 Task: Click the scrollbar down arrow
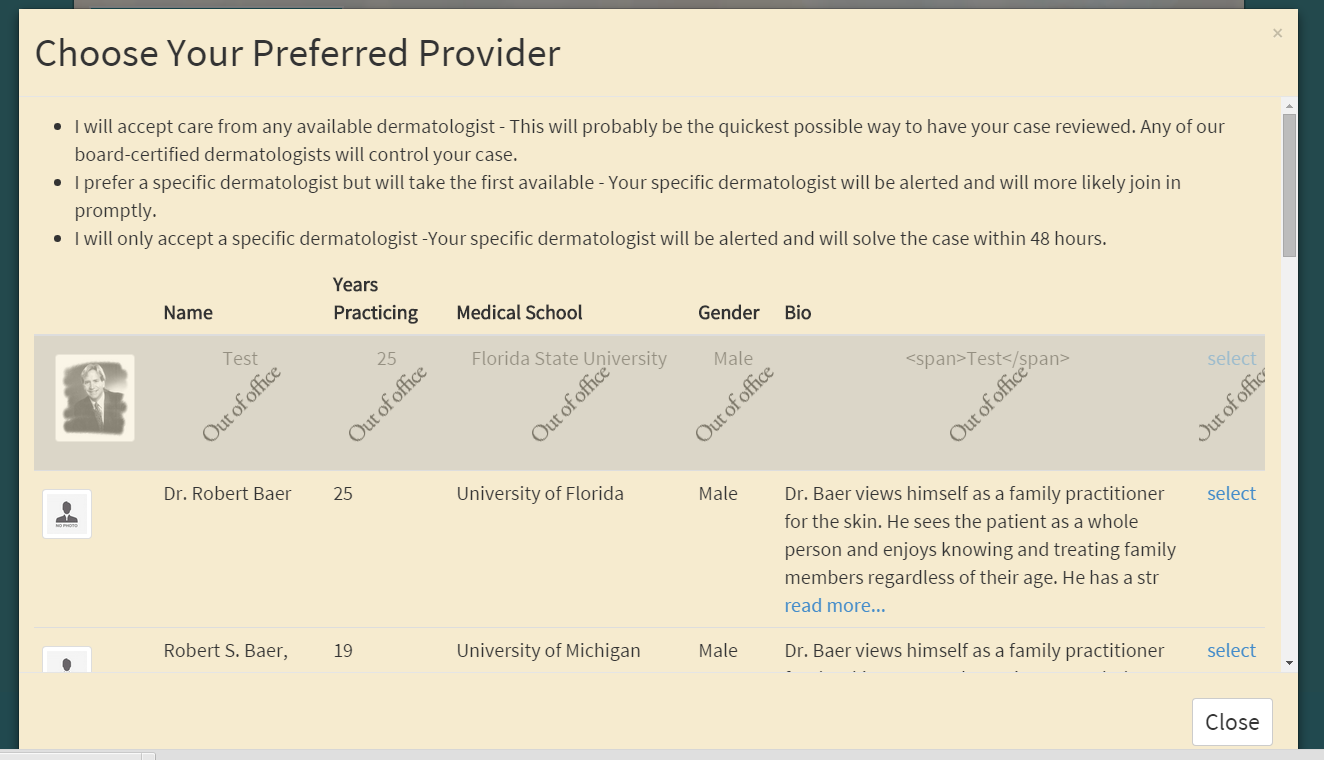[1289, 662]
